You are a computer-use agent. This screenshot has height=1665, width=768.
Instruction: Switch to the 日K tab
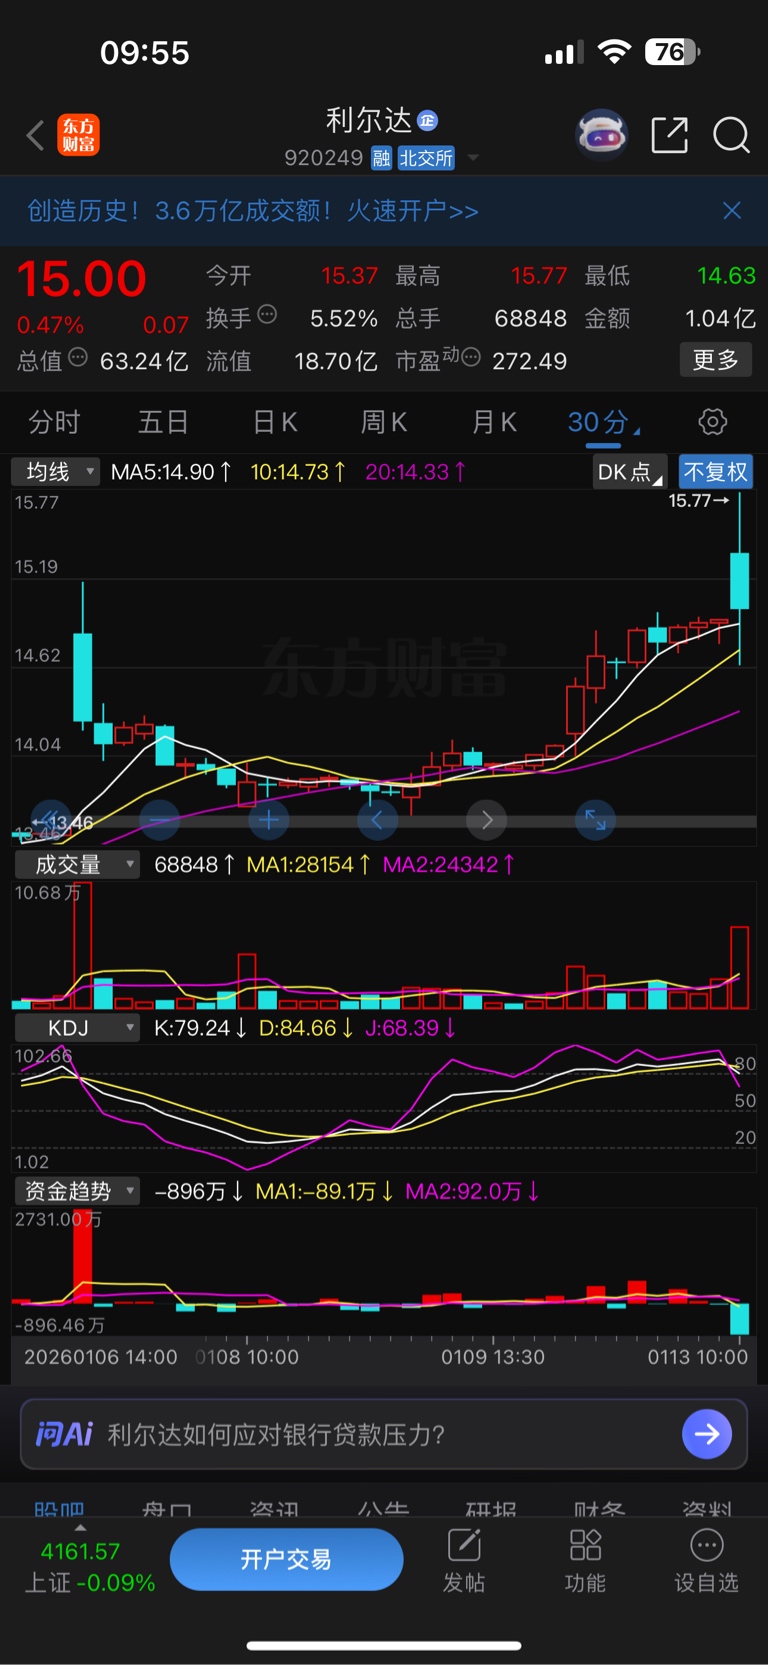pos(275,422)
